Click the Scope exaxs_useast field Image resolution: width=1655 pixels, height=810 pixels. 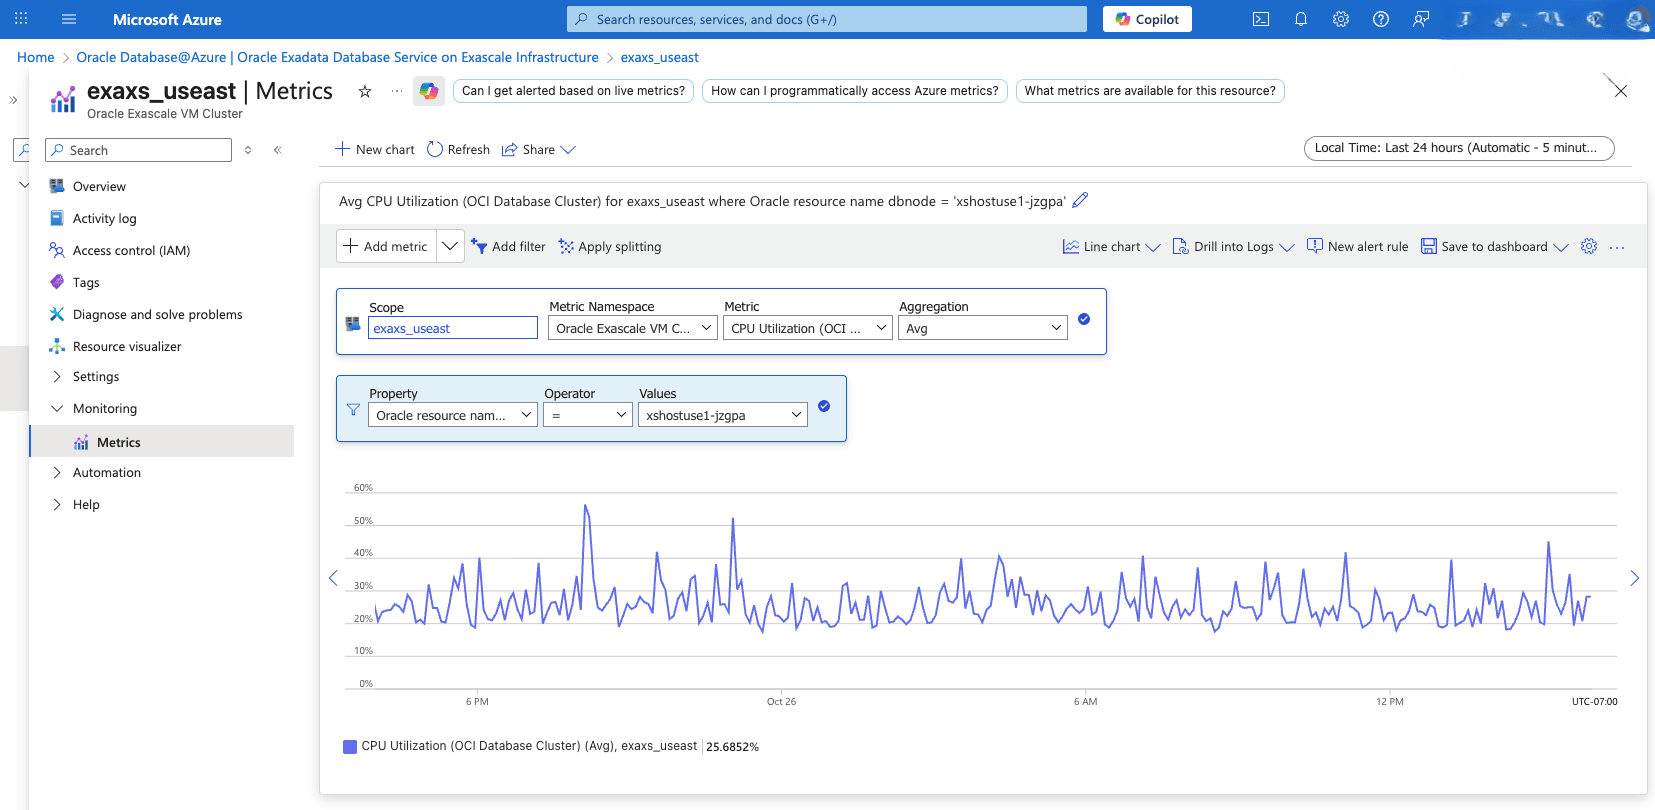click(x=453, y=328)
